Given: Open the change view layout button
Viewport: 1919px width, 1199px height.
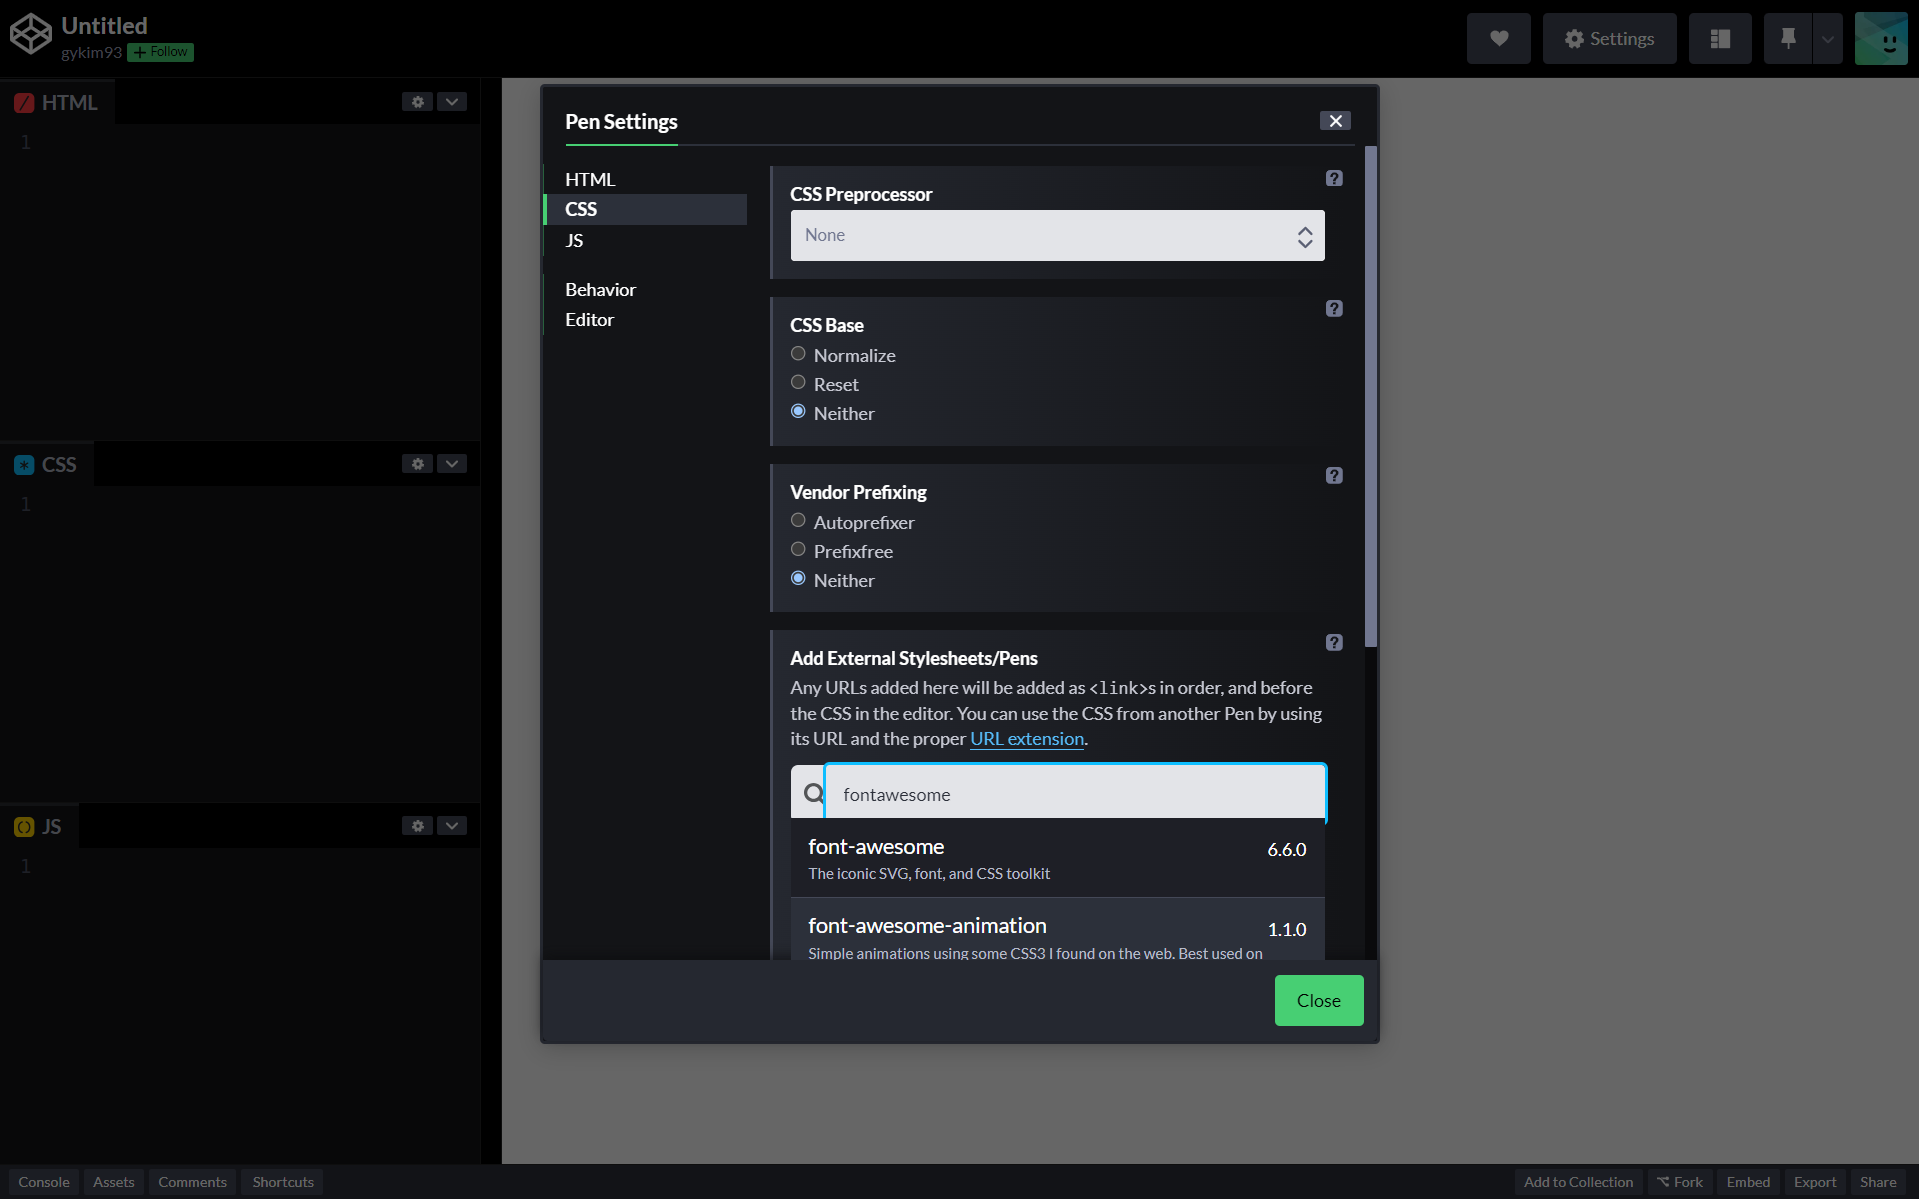Looking at the screenshot, I should click(1720, 39).
